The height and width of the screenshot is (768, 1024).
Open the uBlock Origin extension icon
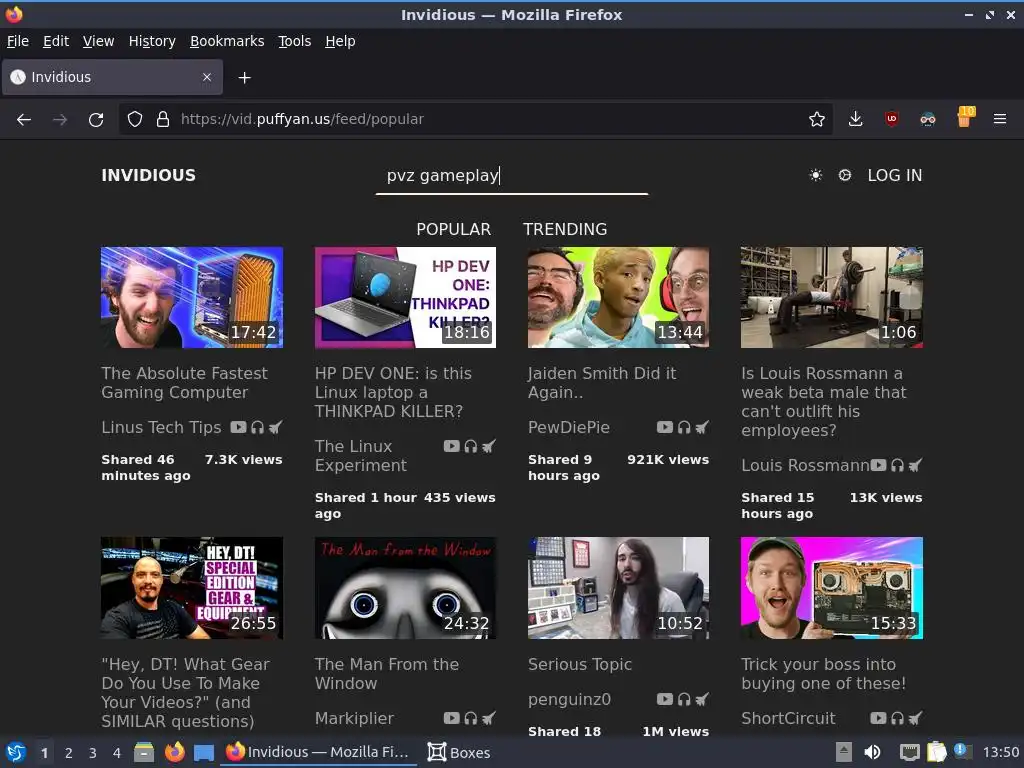coord(891,120)
